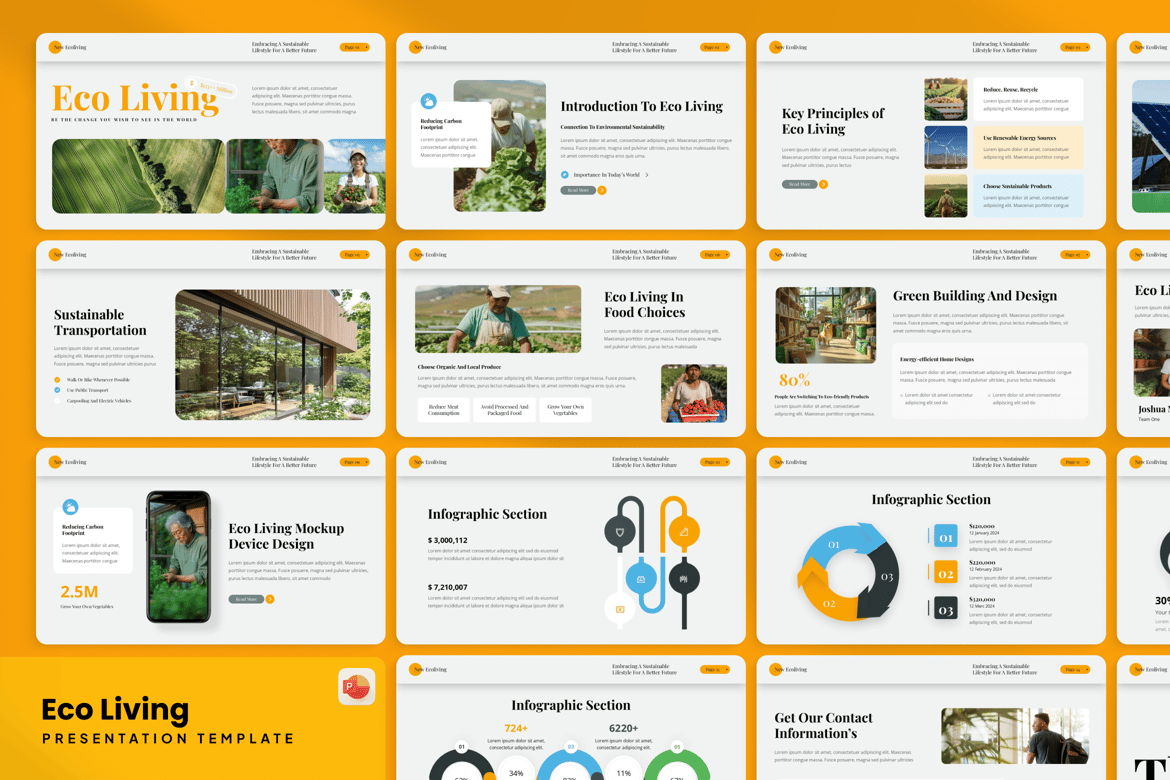Click Read More on the Introduction slide
This screenshot has width=1170, height=780.
pyautogui.click(x=578, y=190)
